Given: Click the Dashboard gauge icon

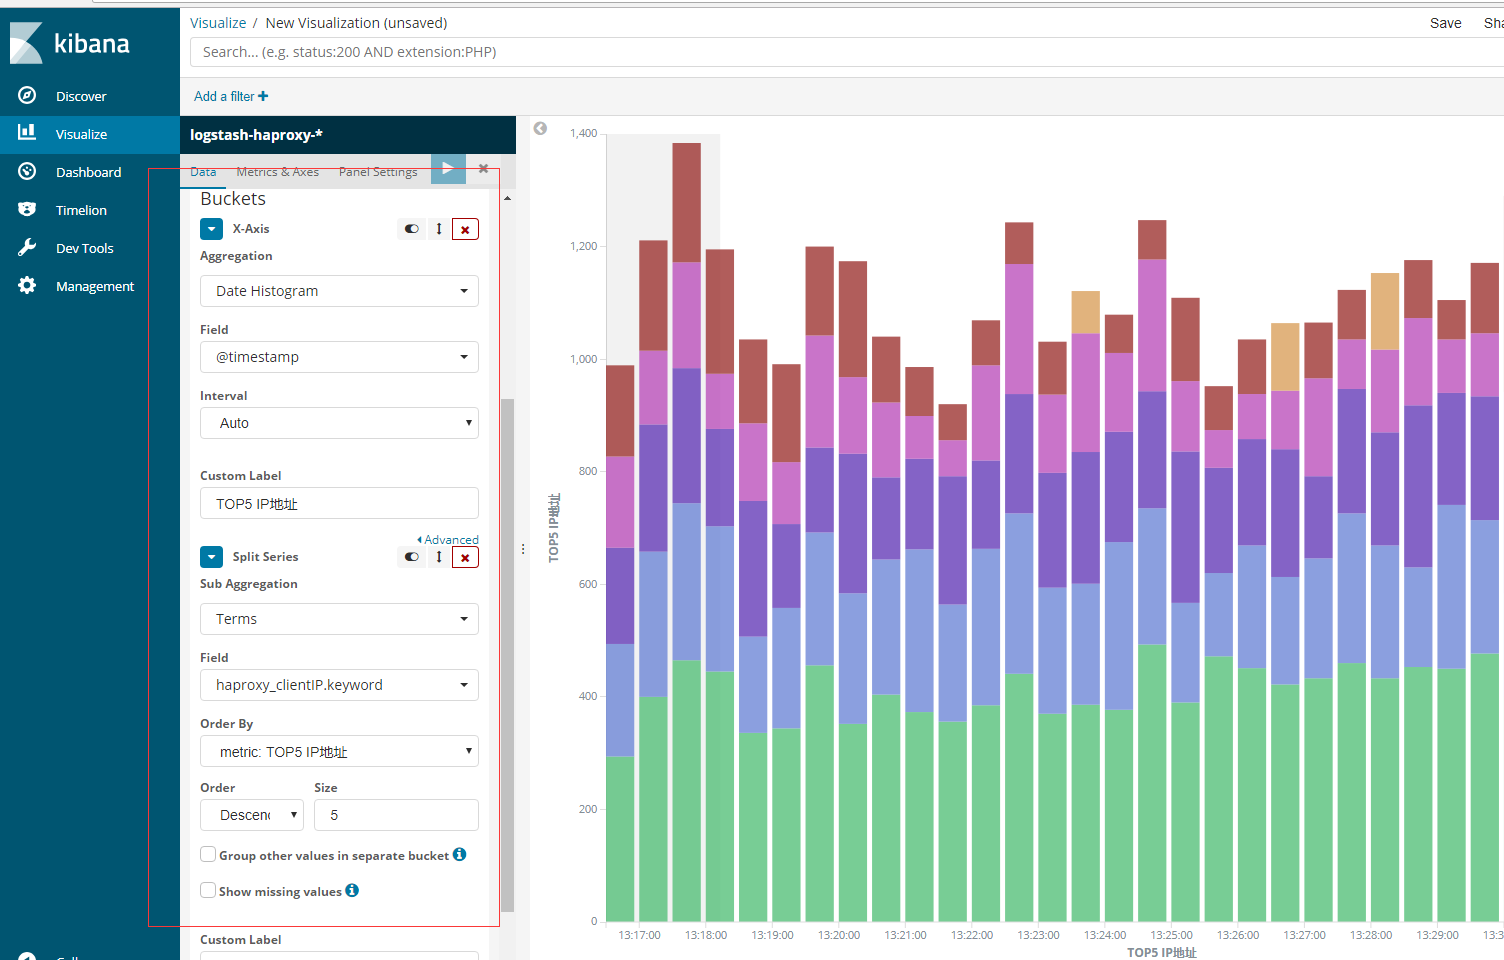Looking at the screenshot, I should click(x=27, y=171).
